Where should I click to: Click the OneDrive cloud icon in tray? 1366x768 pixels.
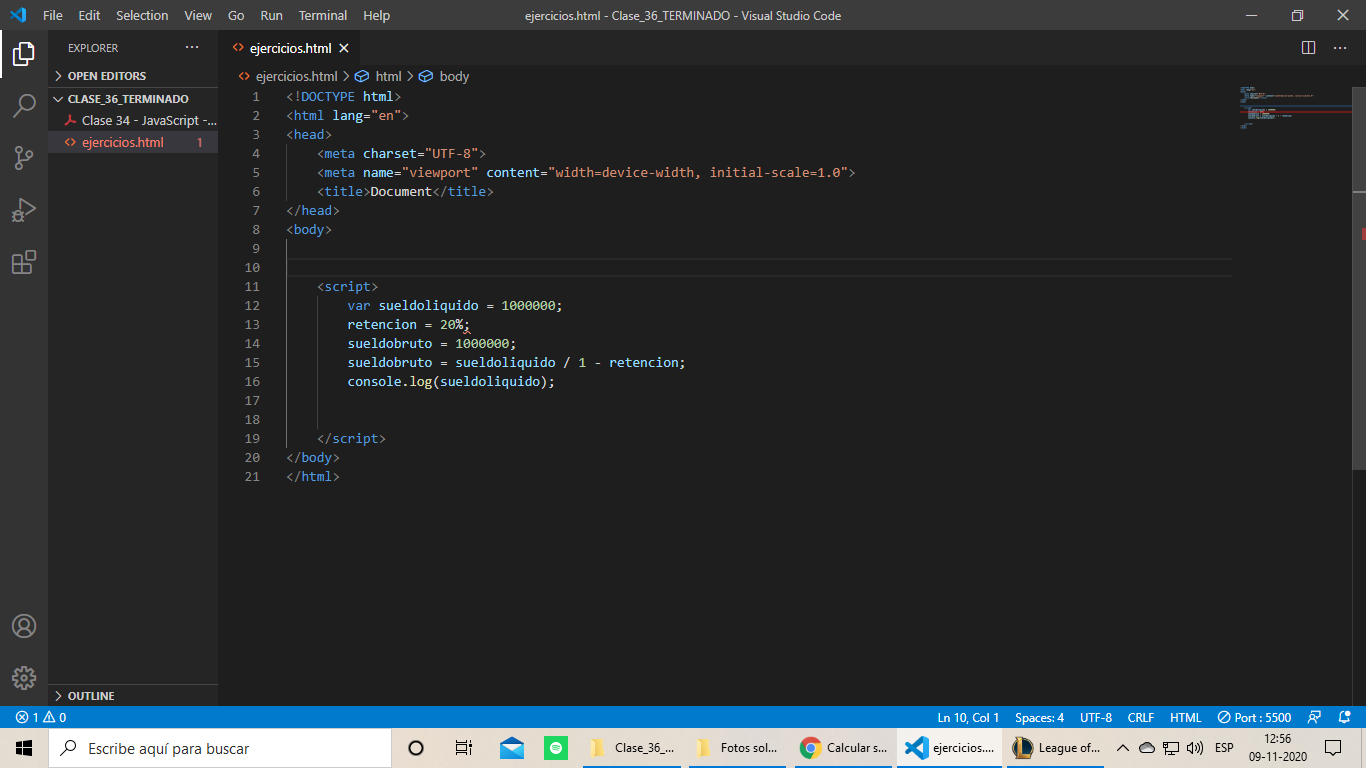pos(1147,748)
